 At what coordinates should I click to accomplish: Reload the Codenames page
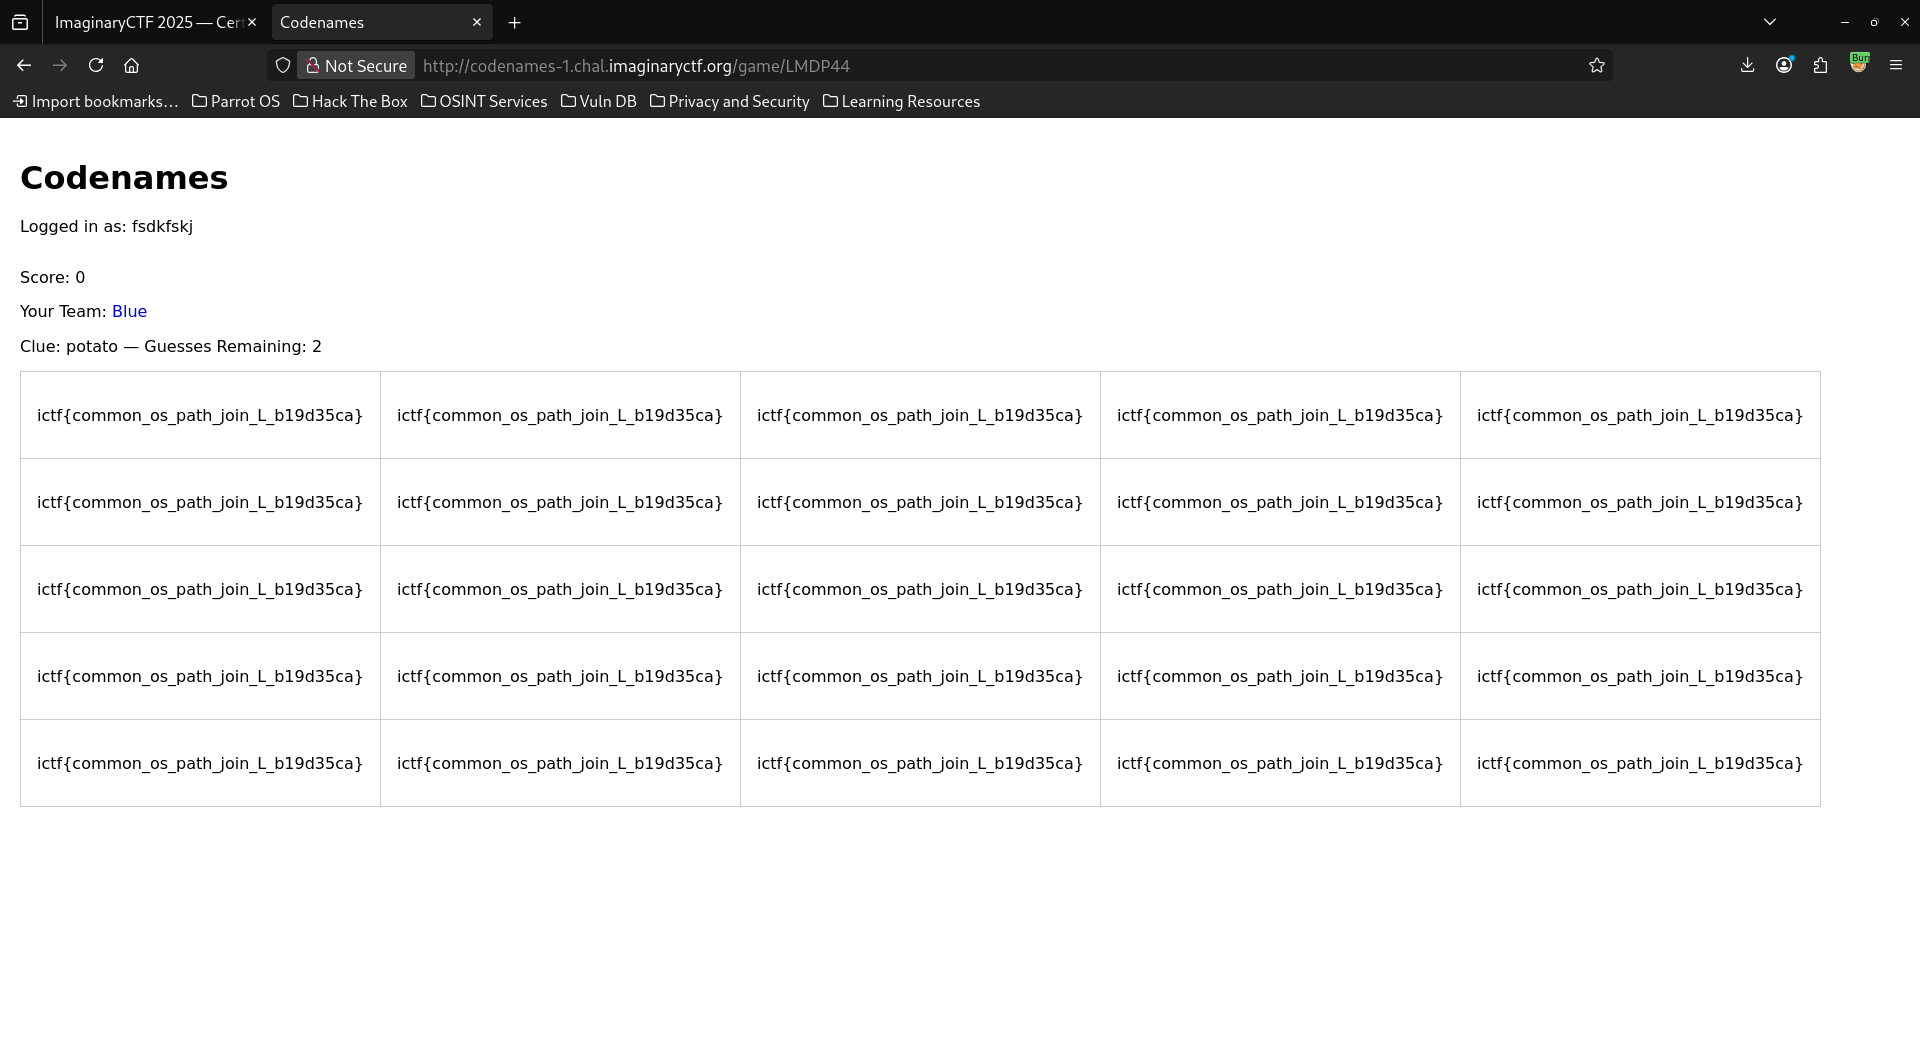[96, 65]
